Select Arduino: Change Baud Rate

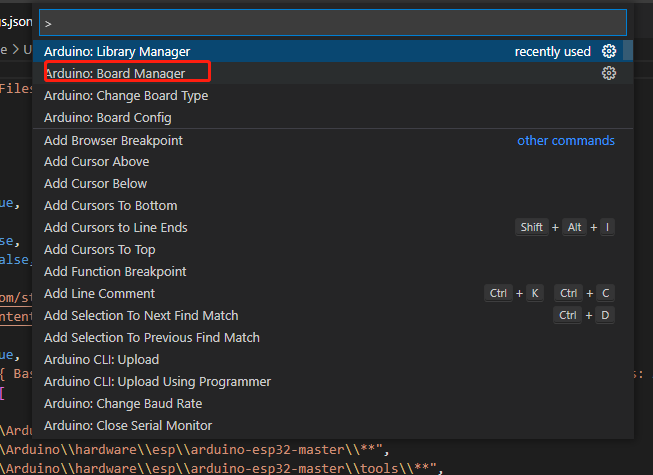[x=123, y=404]
